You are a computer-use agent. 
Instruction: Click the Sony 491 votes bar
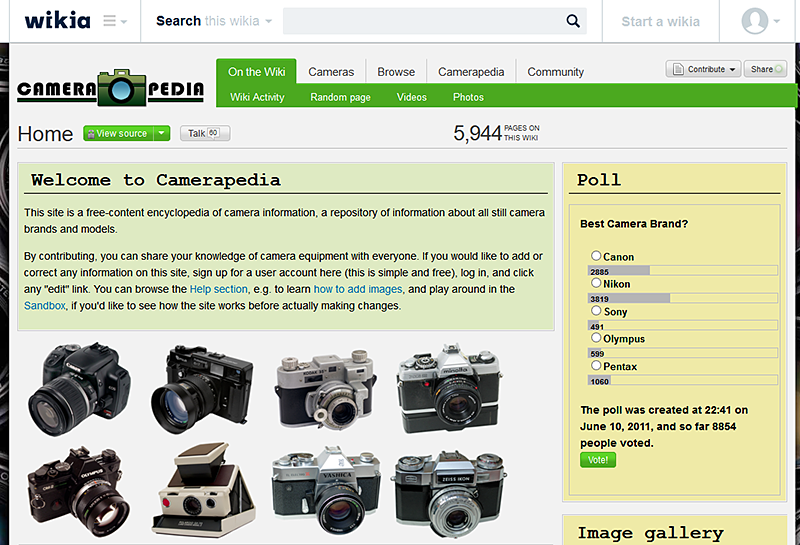[x=683, y=326]
